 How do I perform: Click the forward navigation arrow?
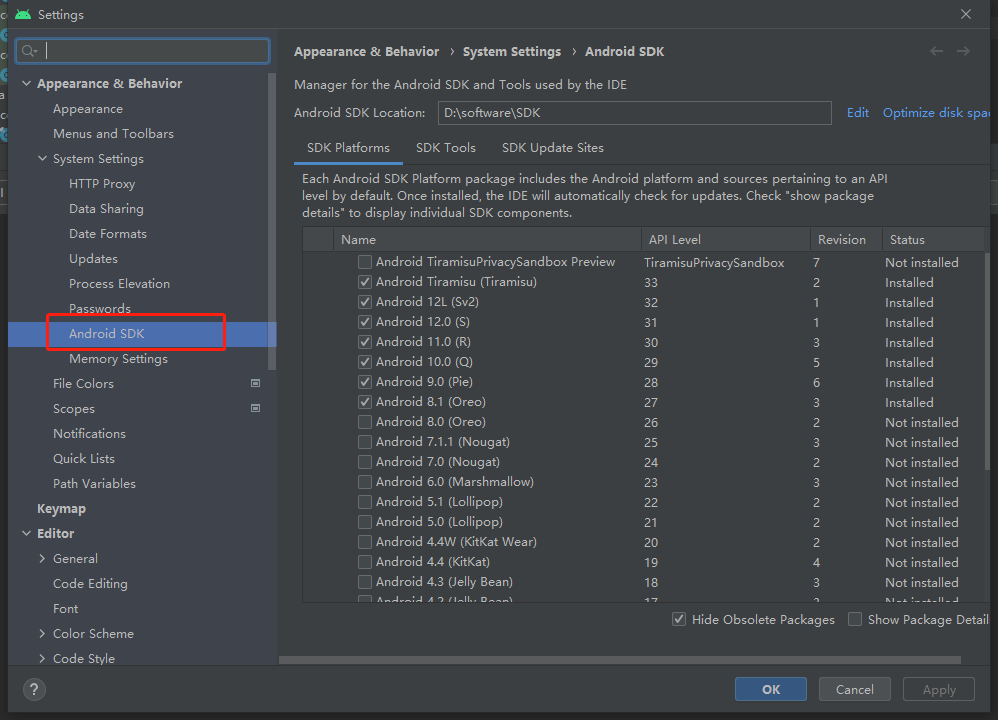[x=963, y=51]
